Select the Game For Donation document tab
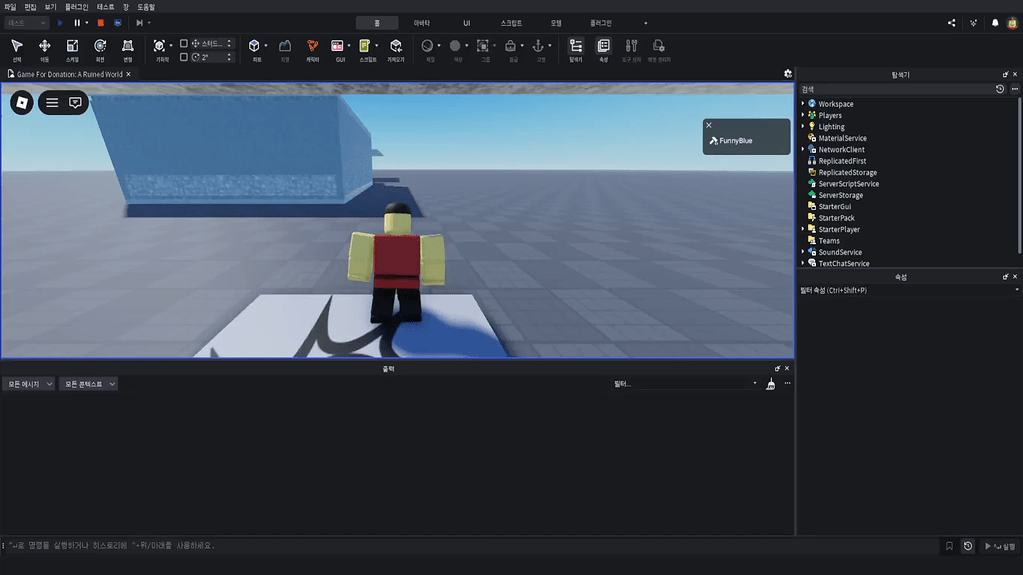The image size is (1023, 575). click(x=69, y=74)
